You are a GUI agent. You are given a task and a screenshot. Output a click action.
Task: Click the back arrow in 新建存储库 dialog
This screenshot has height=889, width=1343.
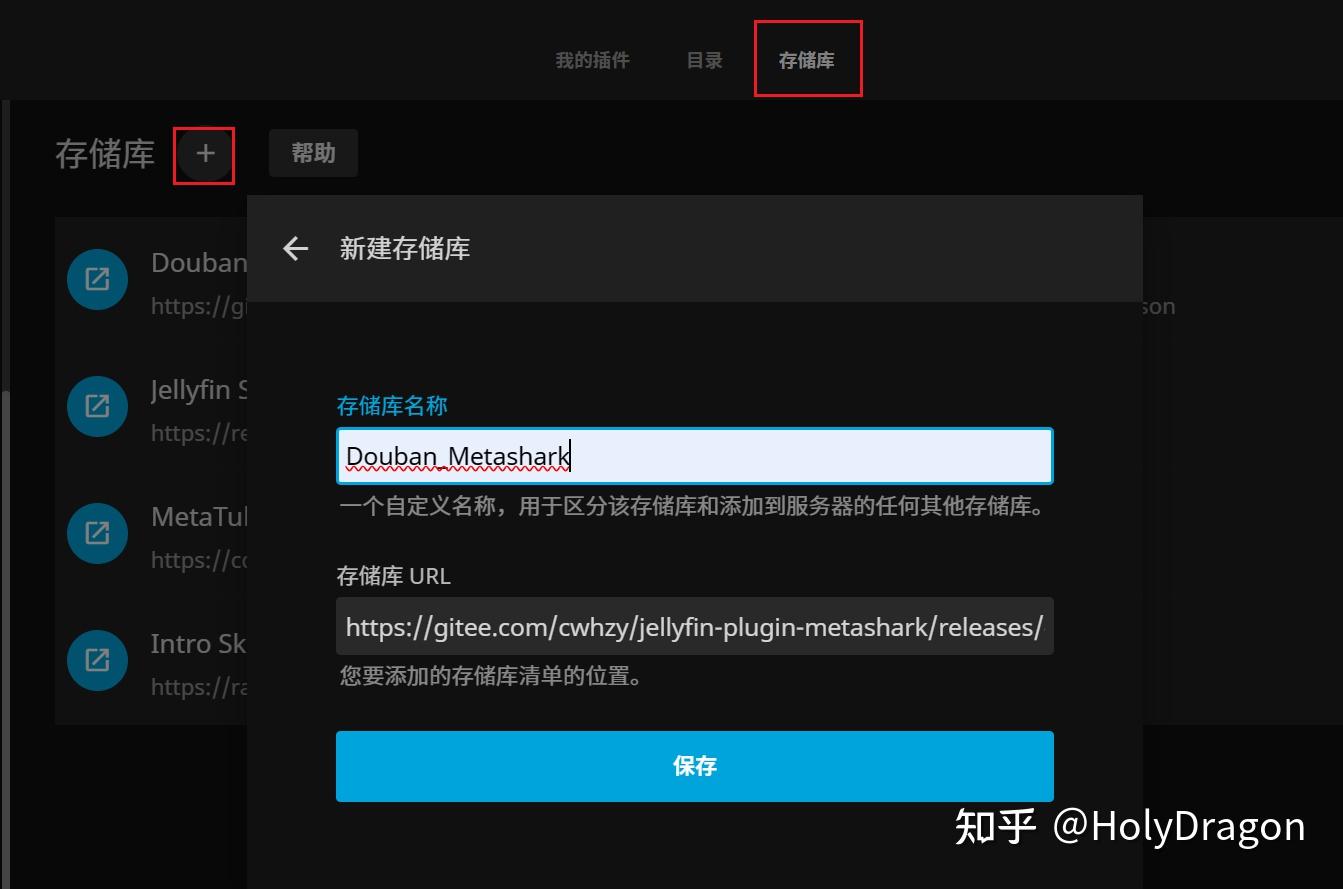pyautogui.click(x=295, y=249)
